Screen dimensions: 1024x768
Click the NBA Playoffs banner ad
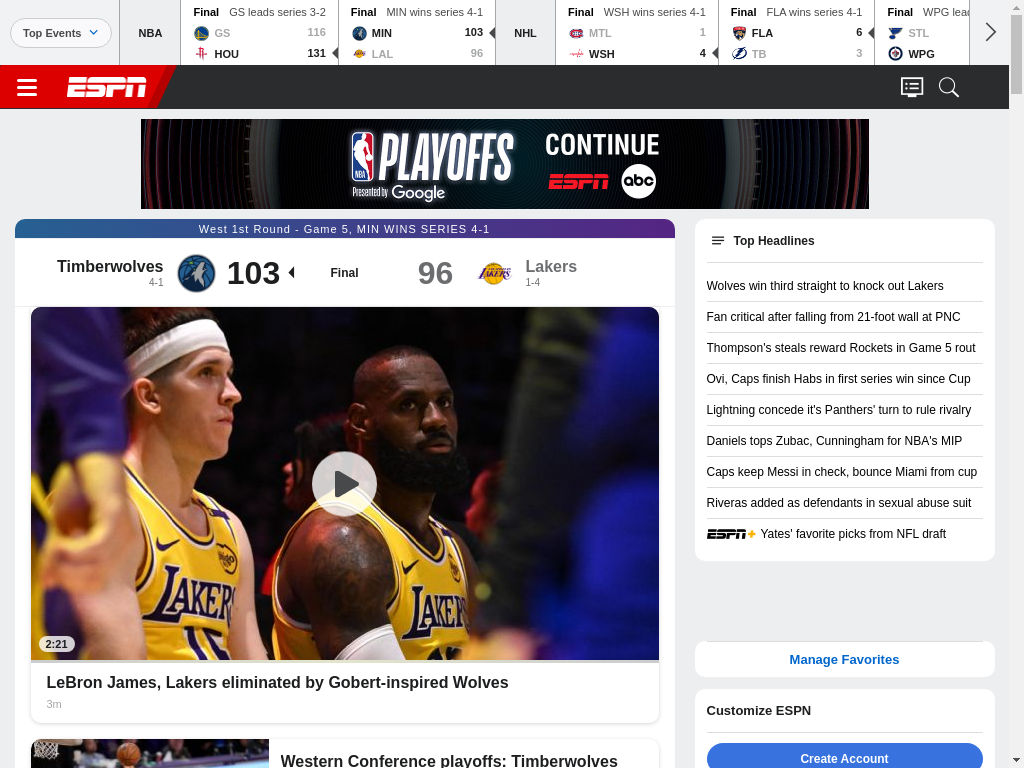point(505,164)
